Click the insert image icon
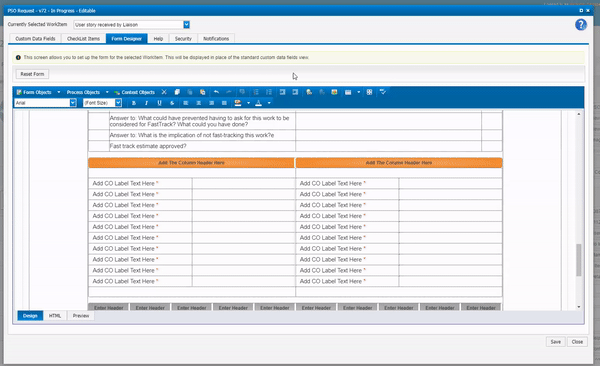The height and width of the screenshot is (366, 600). point(334,92)
